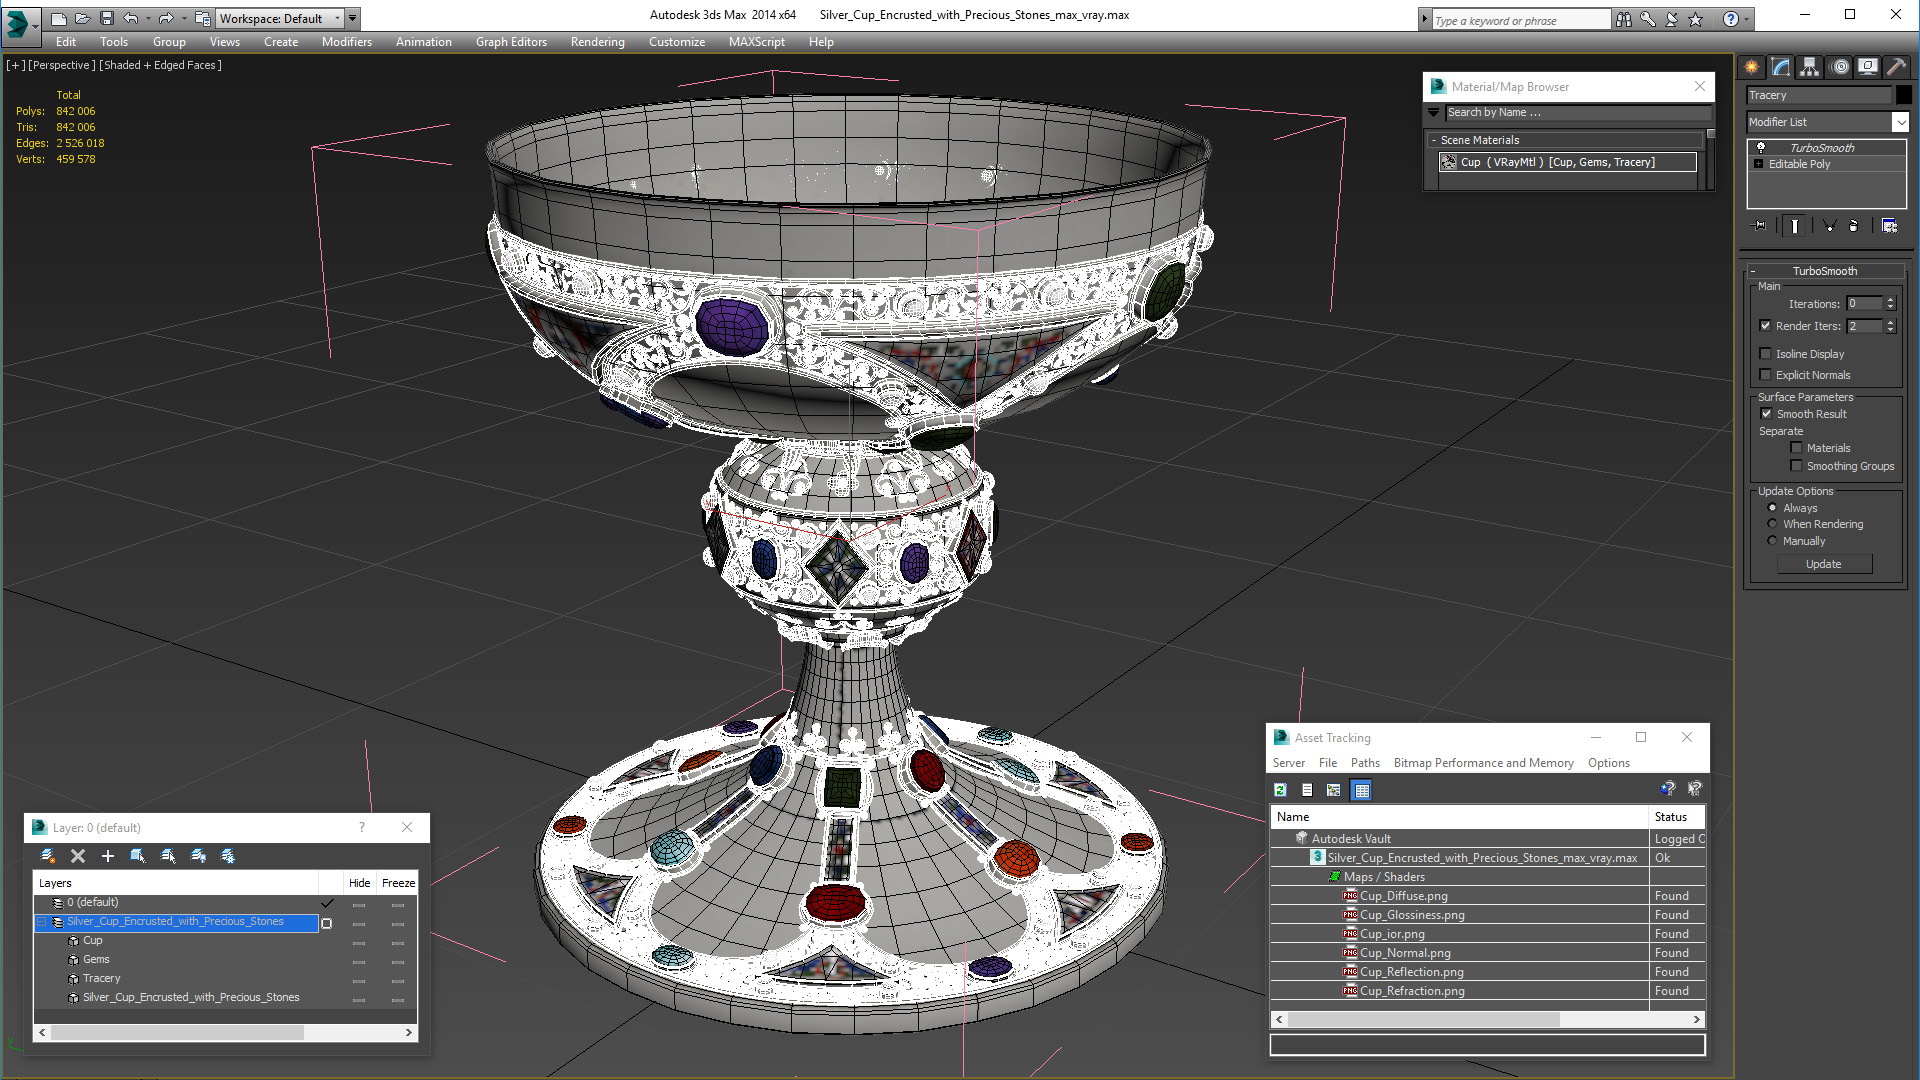Click the Update button
The height and width of the screenshot is (1080, 1920).
click(1823, 564)
